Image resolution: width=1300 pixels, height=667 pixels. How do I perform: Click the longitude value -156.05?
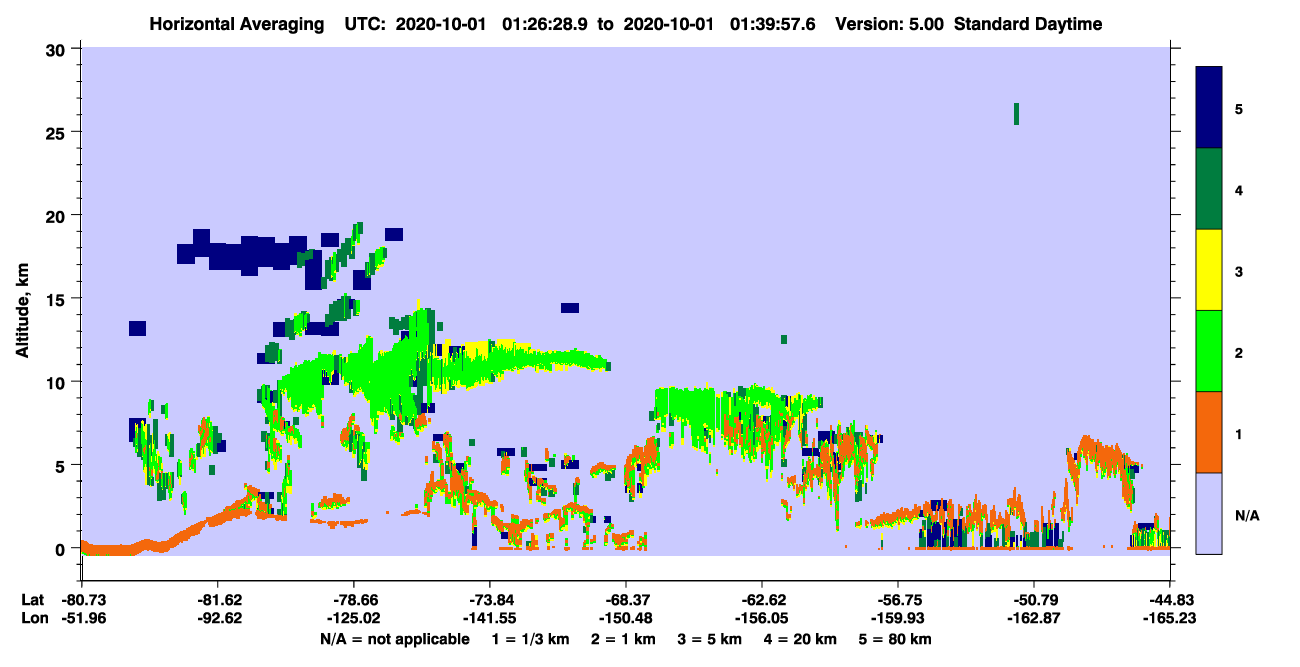pos(761,618)
